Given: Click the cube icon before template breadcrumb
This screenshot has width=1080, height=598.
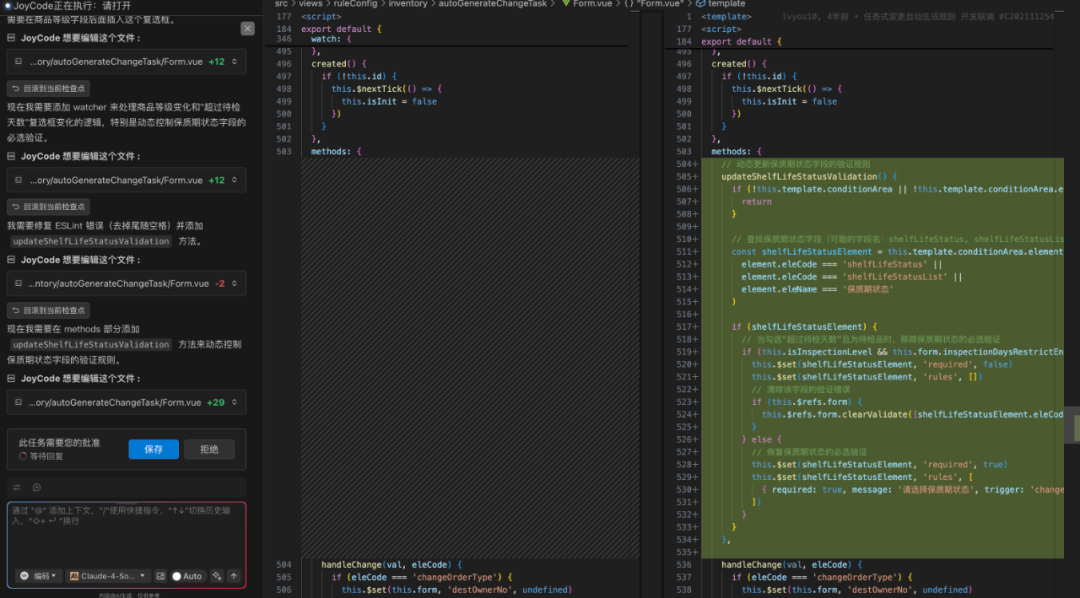Looking at the screenshot, I should pyautogui.click(x=700, y=3).
